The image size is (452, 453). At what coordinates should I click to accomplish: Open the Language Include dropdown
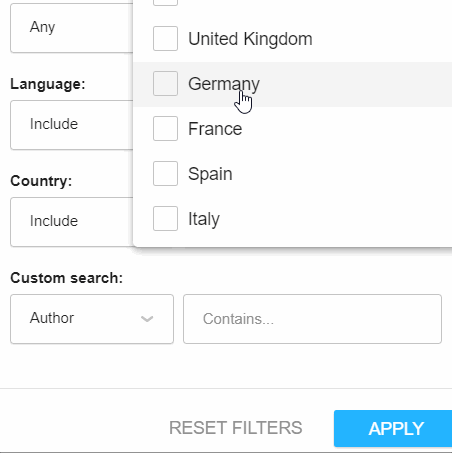click(72, 125)
